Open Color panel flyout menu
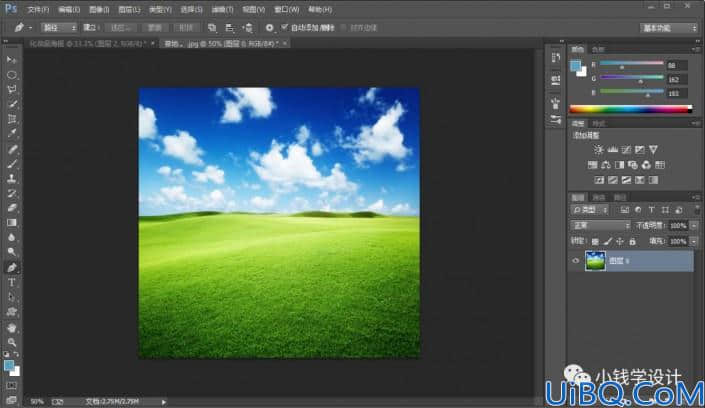 click(x=696, y=49)
